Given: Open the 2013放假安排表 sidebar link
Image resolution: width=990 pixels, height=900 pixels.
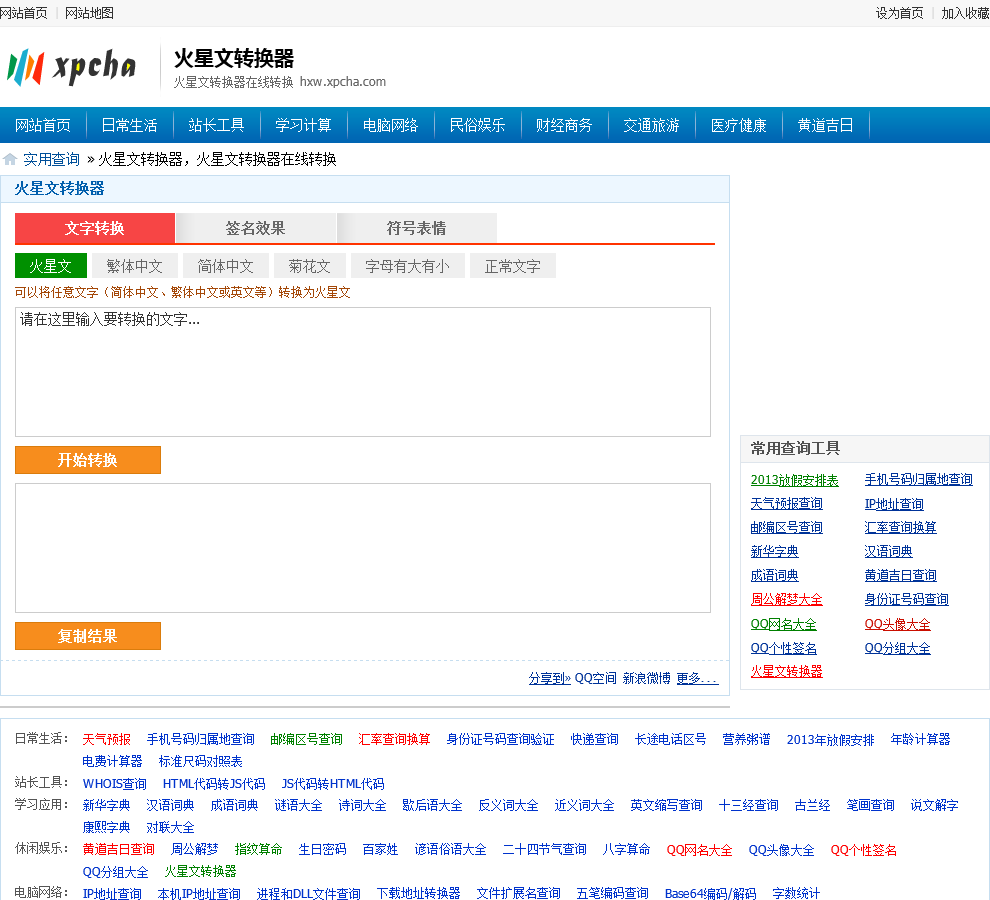Looking at the screenshot, I should (x=794, y=480).
